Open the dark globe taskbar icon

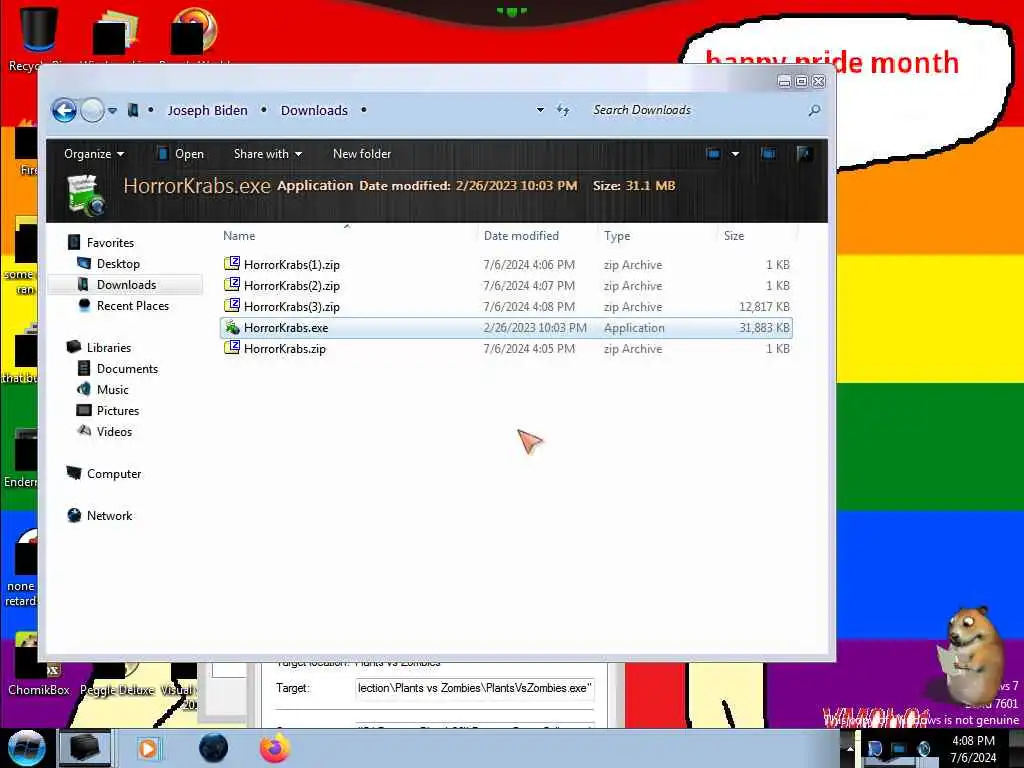213,748
